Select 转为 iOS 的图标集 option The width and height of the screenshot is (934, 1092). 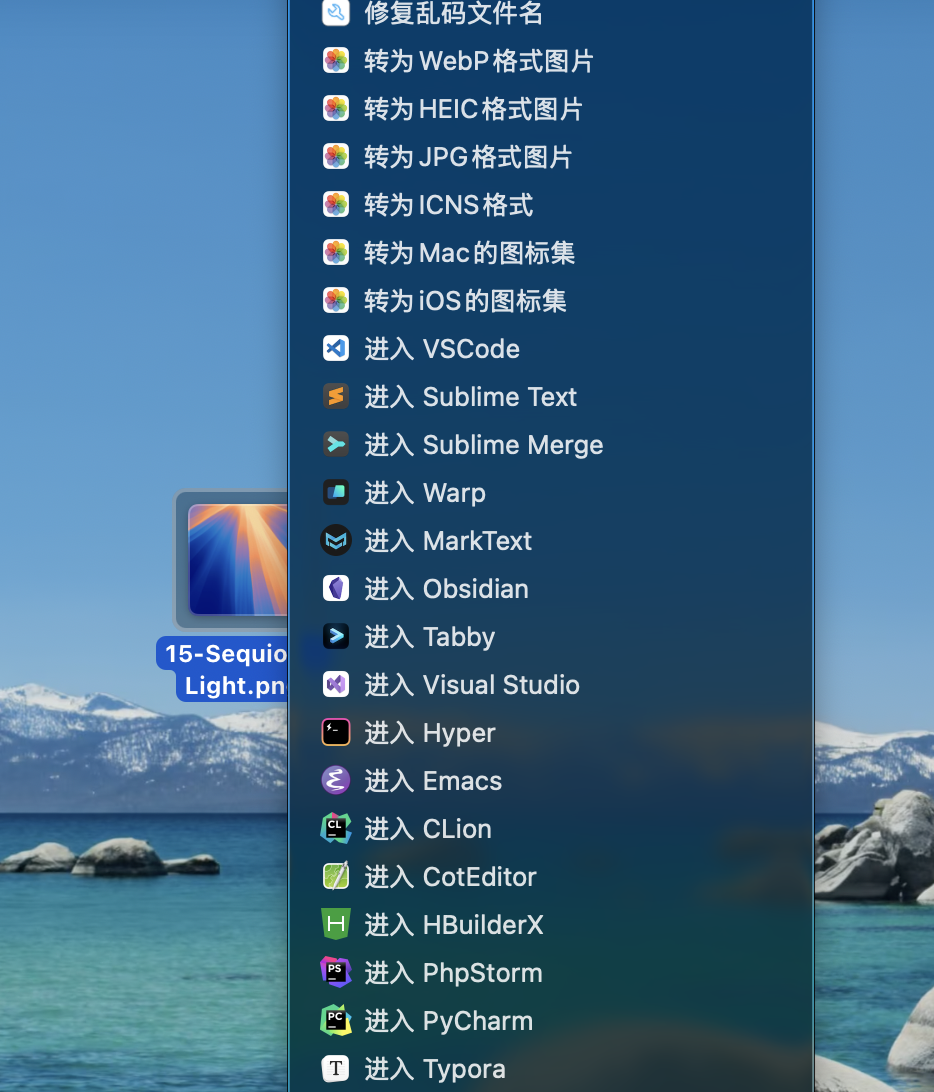click(465, 301)
